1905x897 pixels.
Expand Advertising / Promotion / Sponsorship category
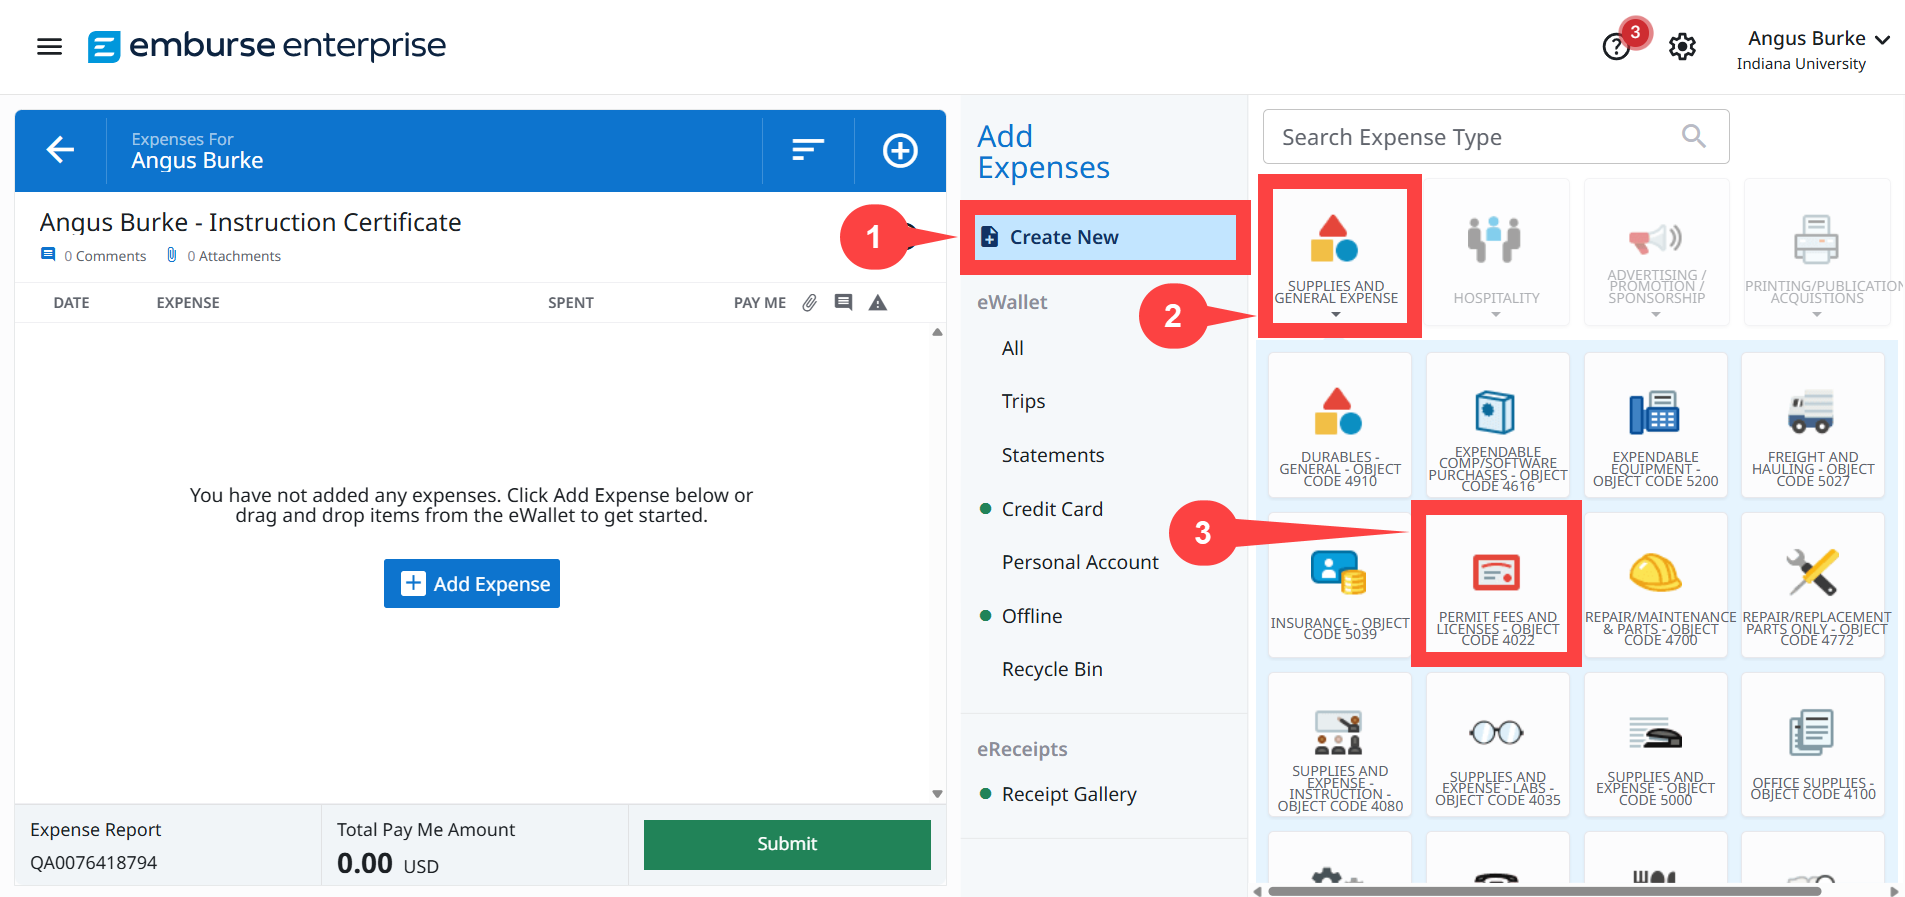(1655, 255)
